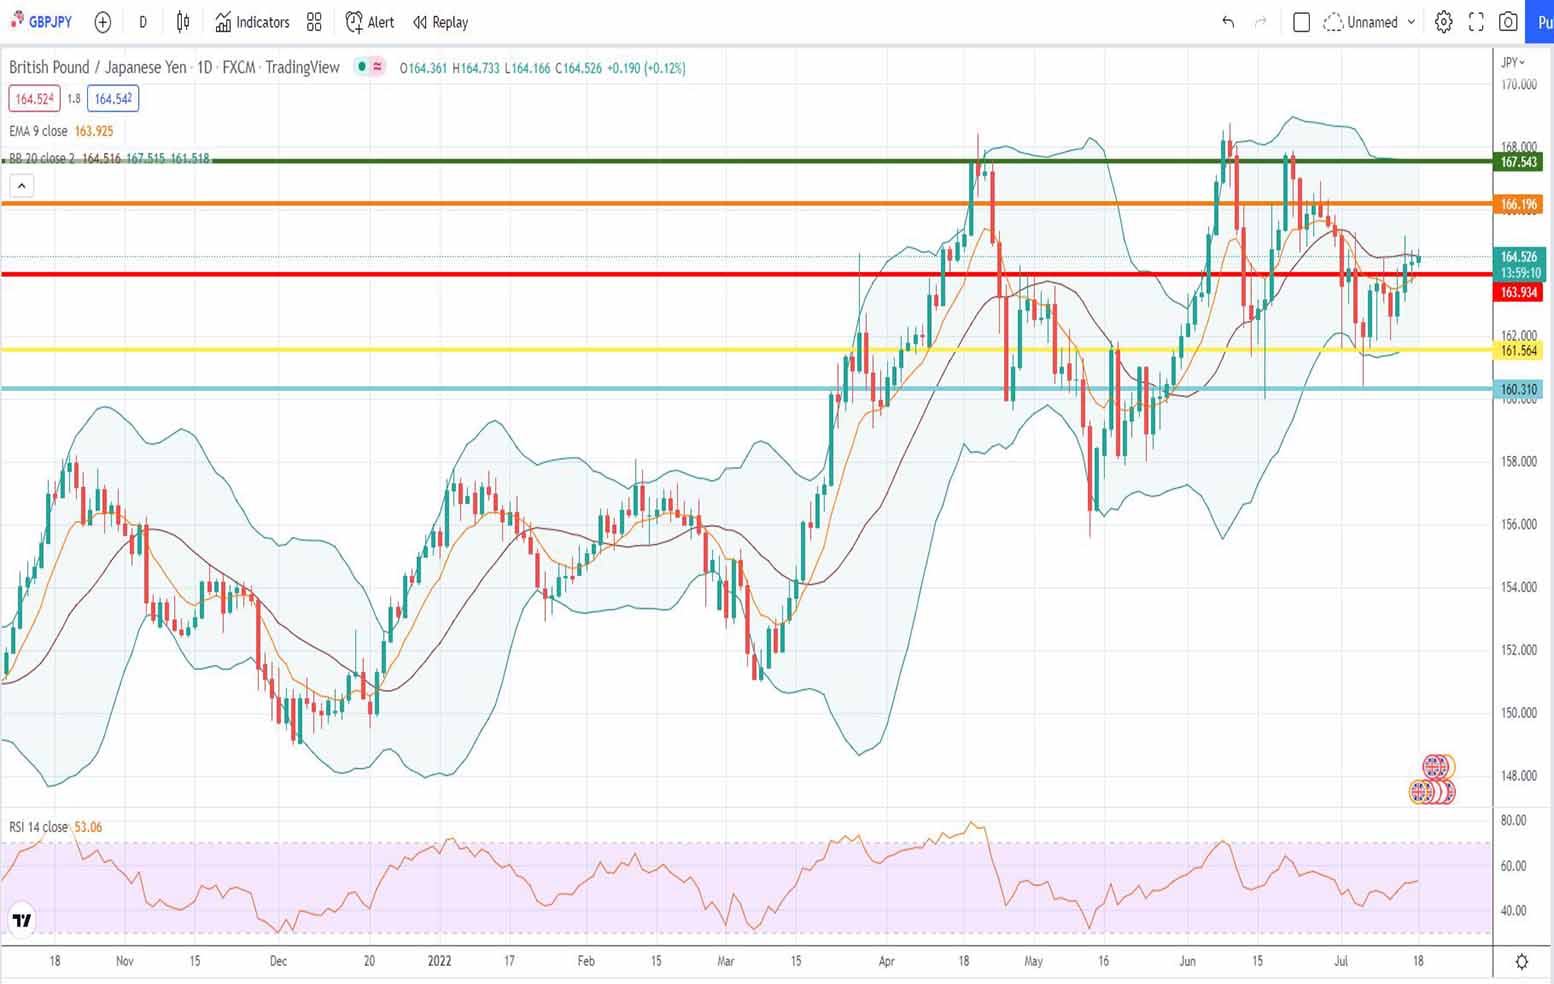The height and width of the screenshot is (984, 1554).
Task: Click the Alert button
Action: pos(369,22)
